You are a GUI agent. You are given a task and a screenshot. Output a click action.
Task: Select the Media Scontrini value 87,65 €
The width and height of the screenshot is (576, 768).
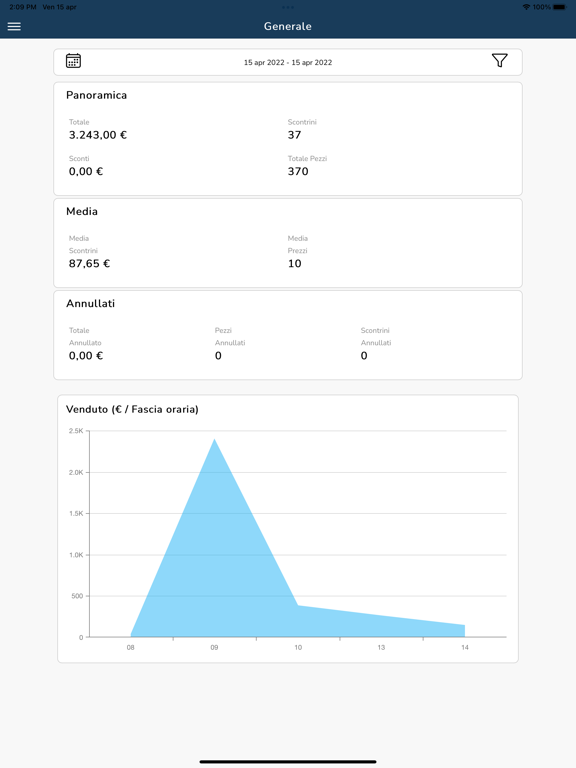89,264
